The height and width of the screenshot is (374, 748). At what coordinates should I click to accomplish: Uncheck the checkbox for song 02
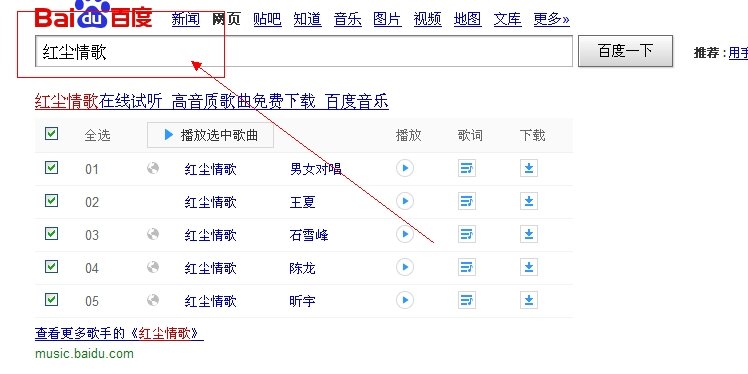(52, 200)
